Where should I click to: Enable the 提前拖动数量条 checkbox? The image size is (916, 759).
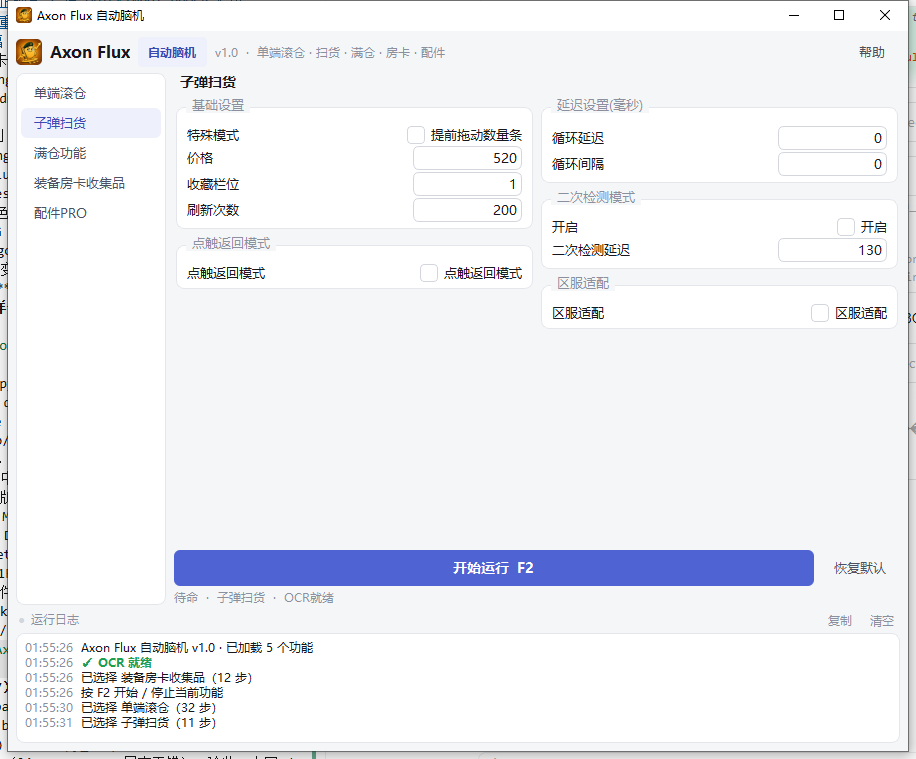[x=416, y=135]
